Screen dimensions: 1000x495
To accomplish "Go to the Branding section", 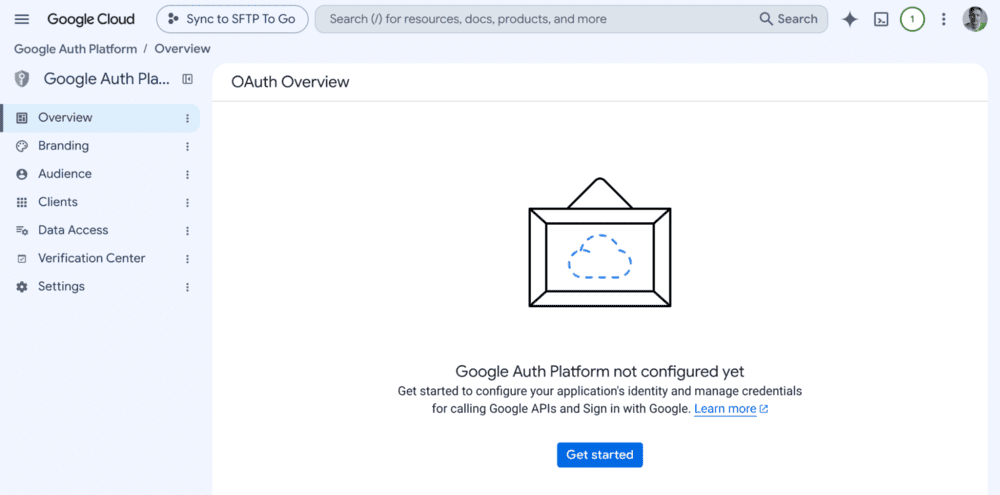I will [100, 146].
